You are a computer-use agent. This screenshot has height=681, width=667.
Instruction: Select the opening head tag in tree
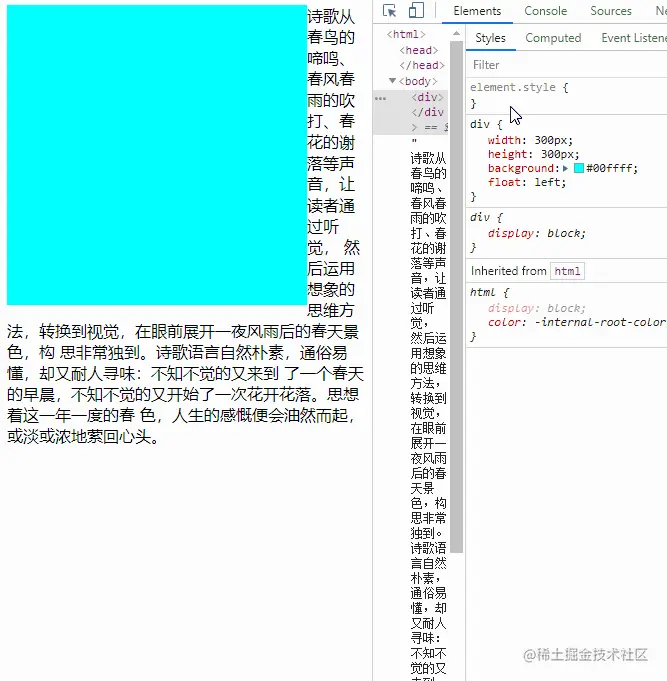419,50
